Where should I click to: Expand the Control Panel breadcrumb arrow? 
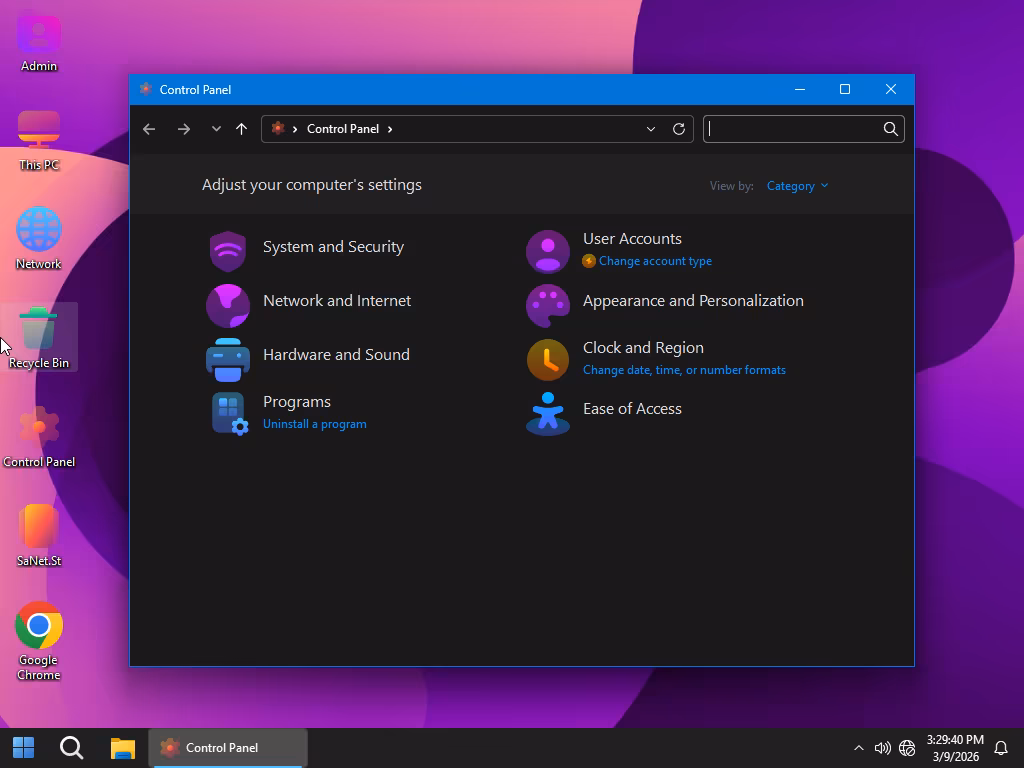(390, 129)
